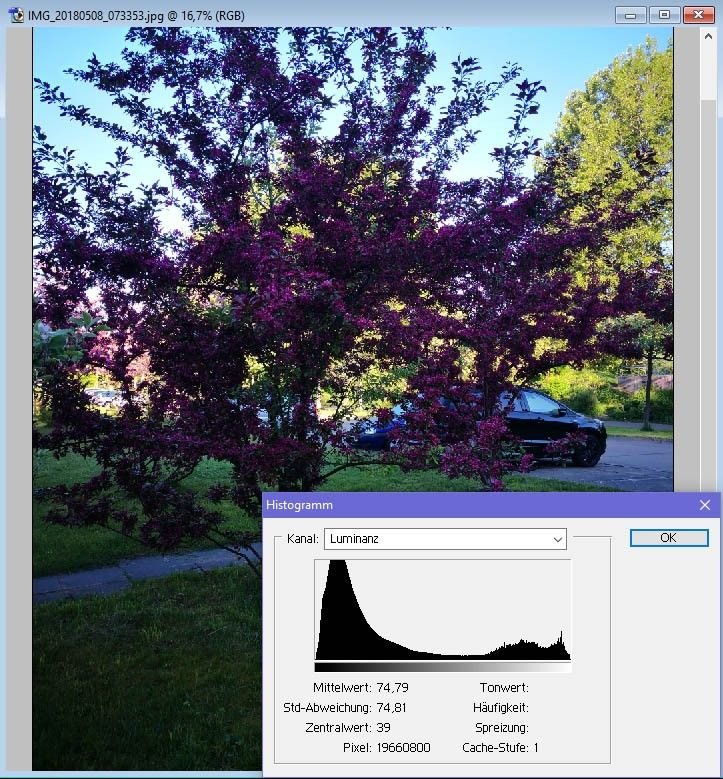Open the Kanal dropdown showing Luminanz
723x779 pixels.
(x=445, y=539)
